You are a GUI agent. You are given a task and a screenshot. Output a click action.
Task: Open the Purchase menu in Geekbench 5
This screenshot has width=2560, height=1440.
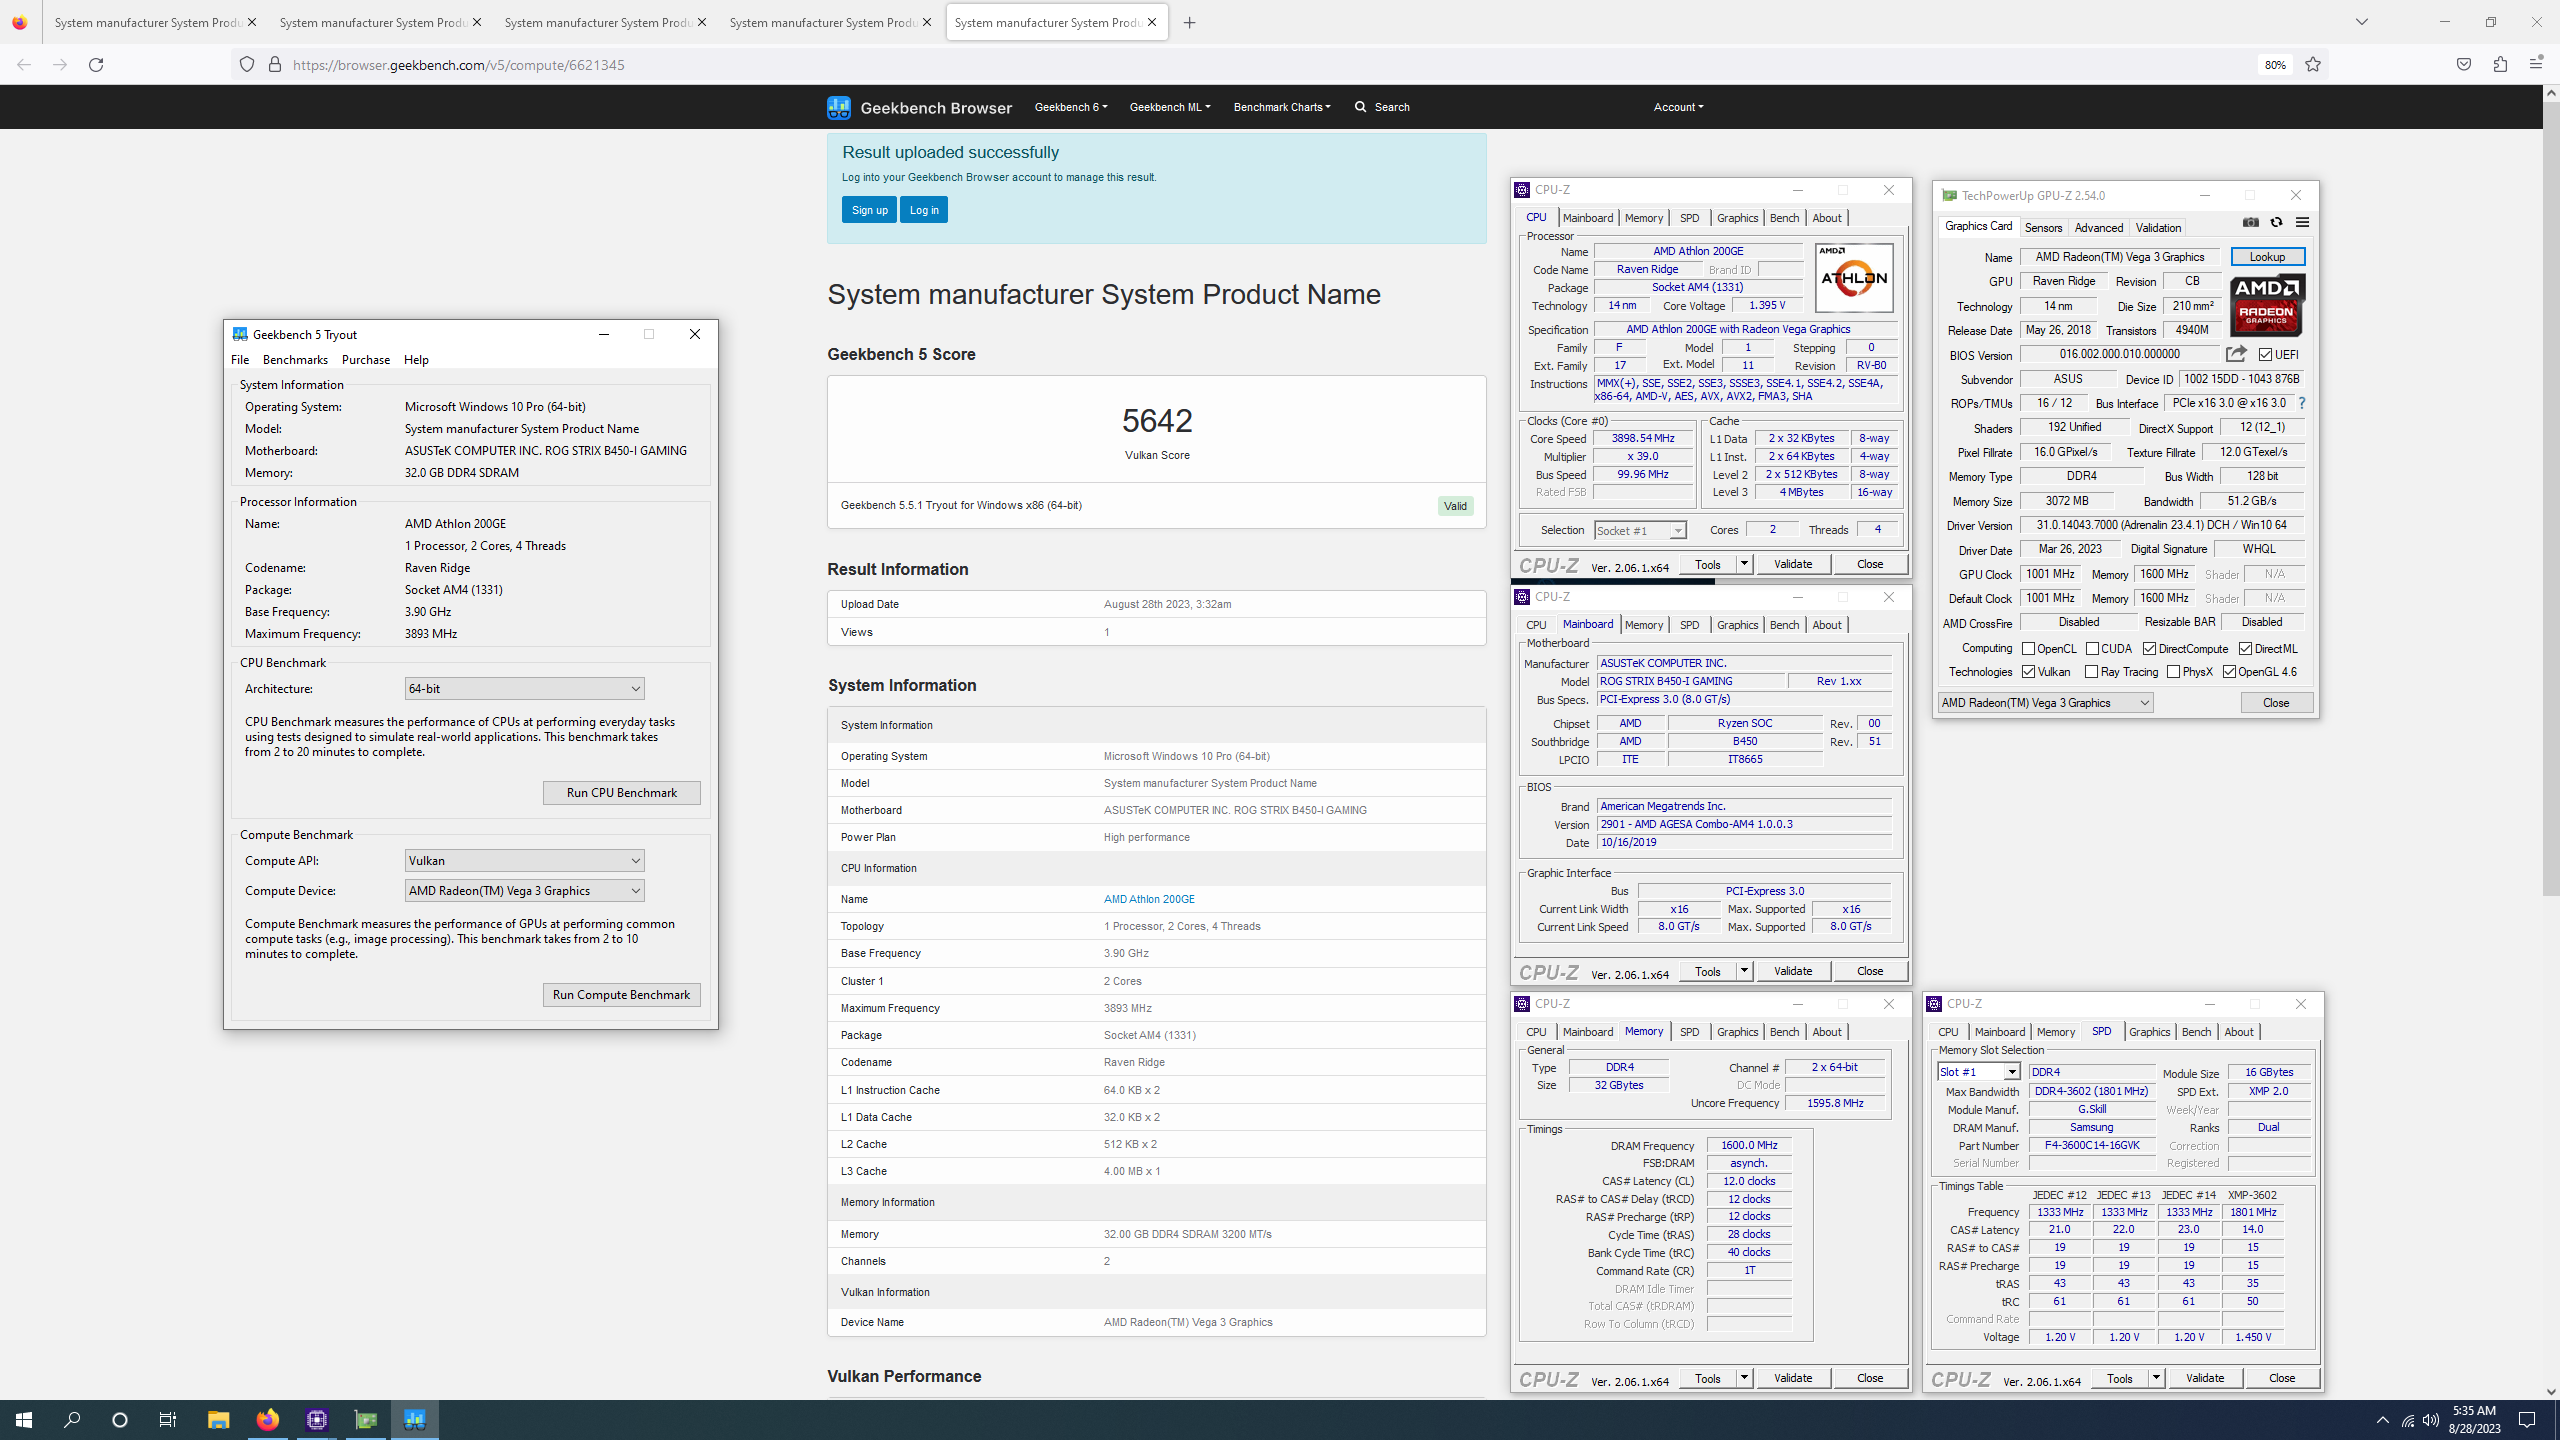(x=366, y=360)
